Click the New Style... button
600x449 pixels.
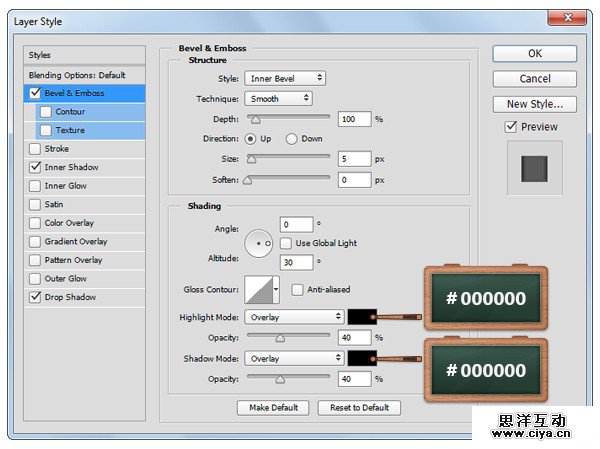(x=534, y=104)
